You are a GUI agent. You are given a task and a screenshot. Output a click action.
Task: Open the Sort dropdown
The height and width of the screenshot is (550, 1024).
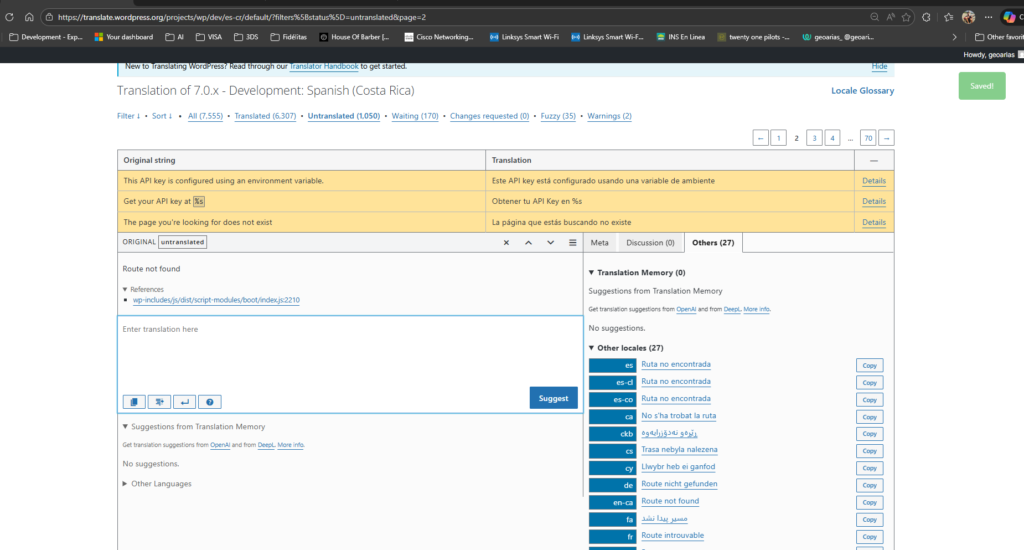[x=160, y=116]
